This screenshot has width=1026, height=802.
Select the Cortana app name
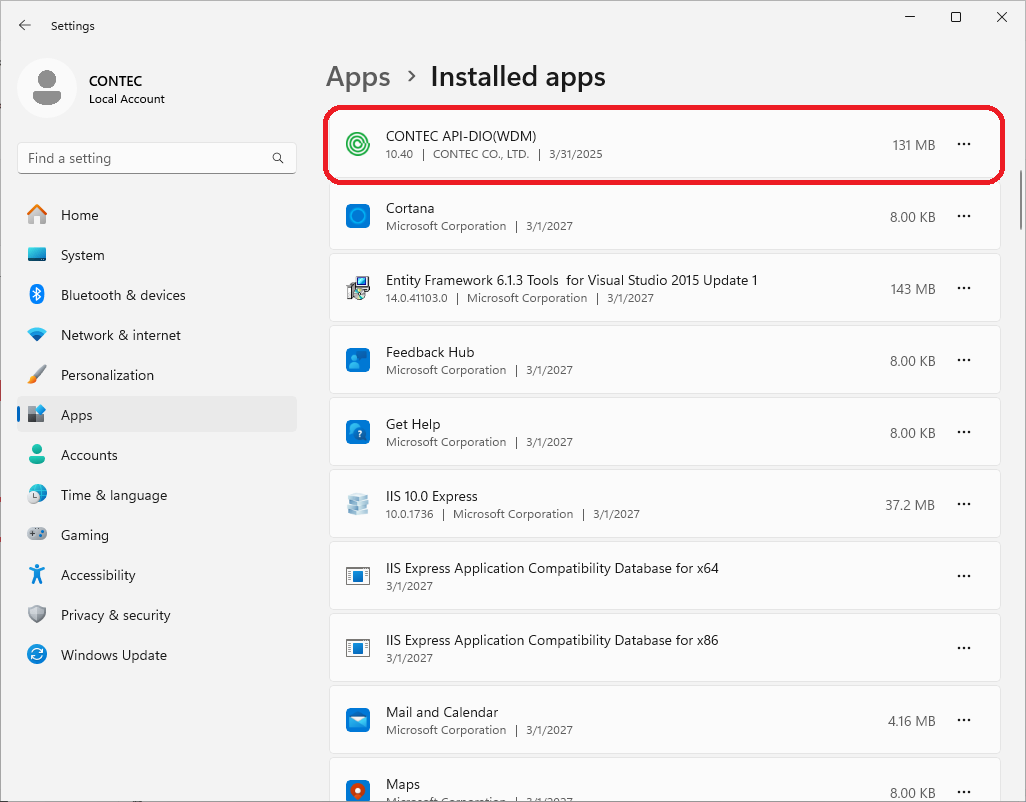tap(410, 208)
